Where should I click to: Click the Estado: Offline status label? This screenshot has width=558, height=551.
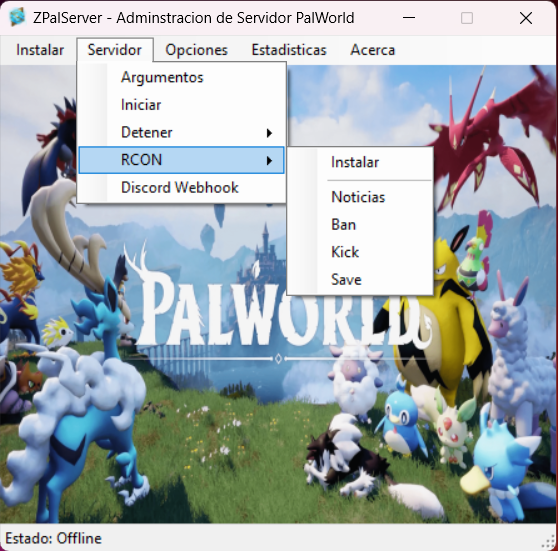pyautogui.click(x=53, y=538)
